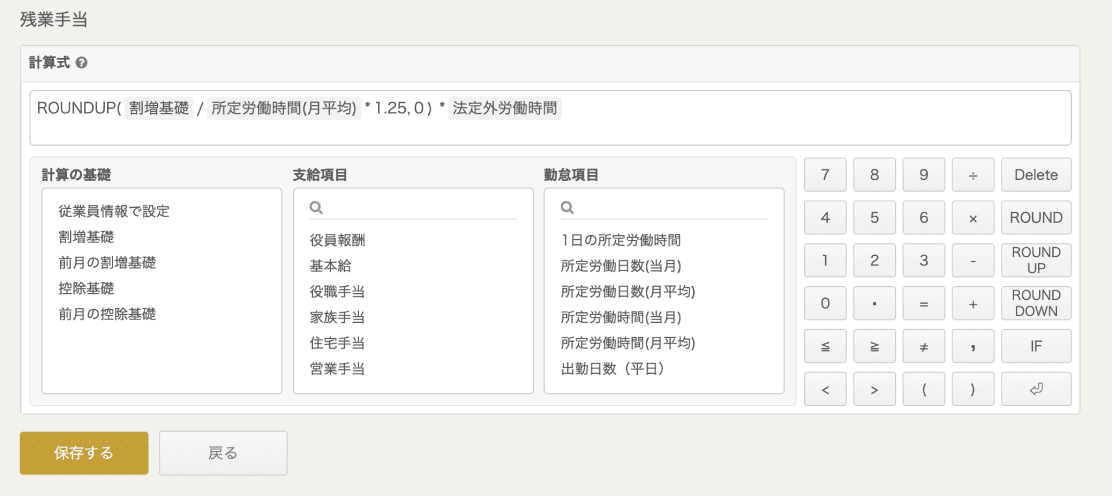Click the minus key on keypad
The height and width of the screenshot is (496, 1112).
tap(973, 260)
